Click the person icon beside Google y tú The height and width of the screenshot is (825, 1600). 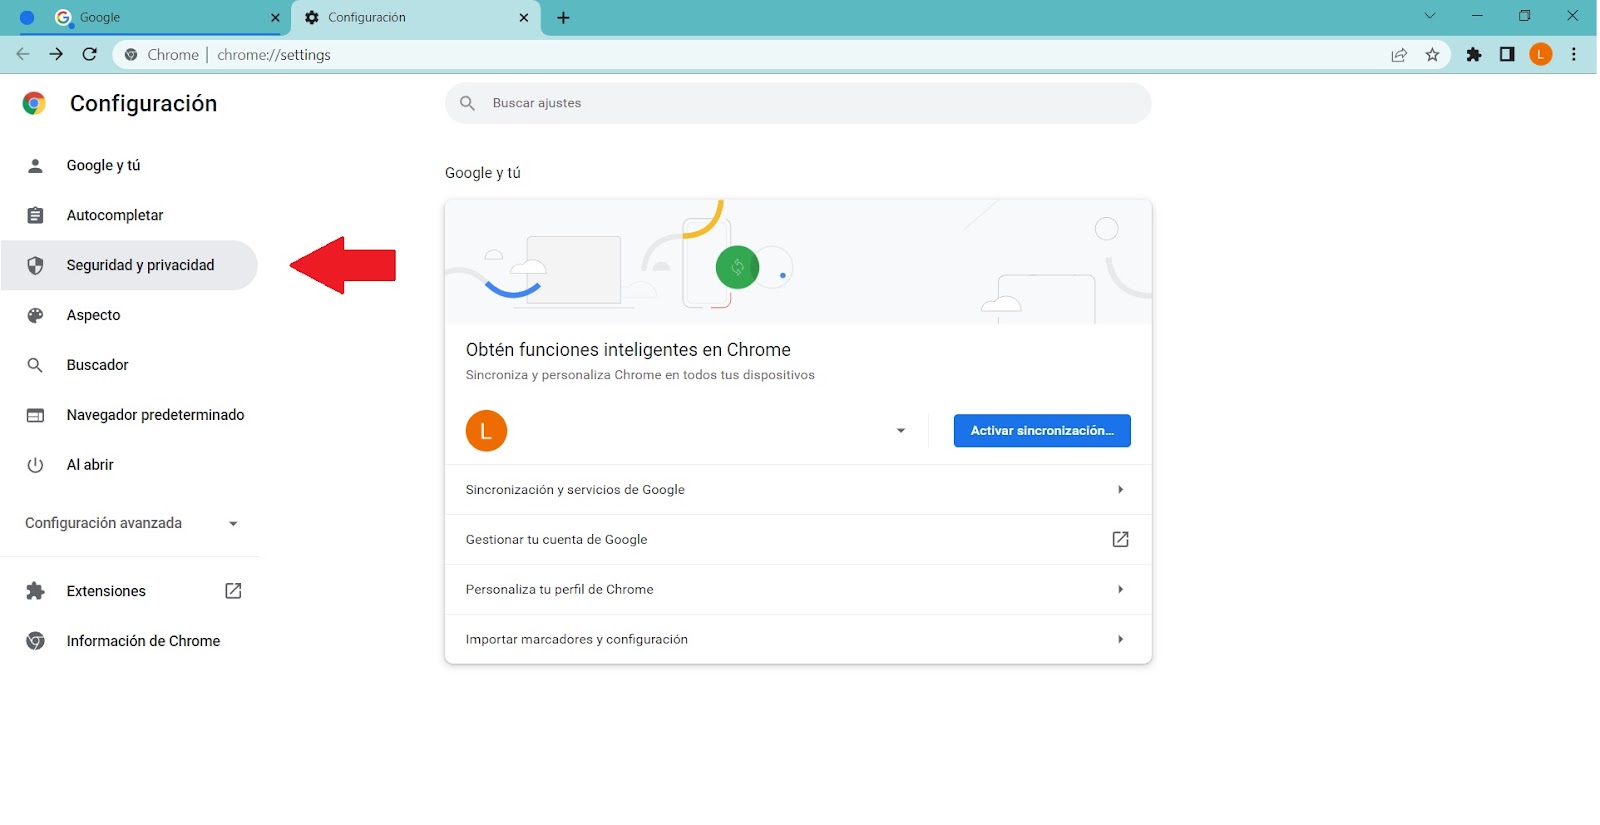pos(35,166)
